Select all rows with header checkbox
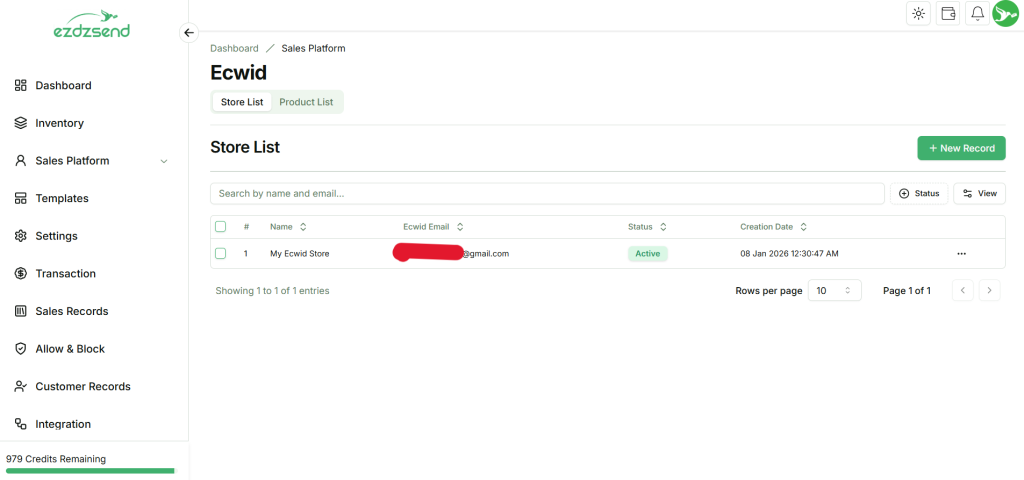 click(x=221, y=227)
